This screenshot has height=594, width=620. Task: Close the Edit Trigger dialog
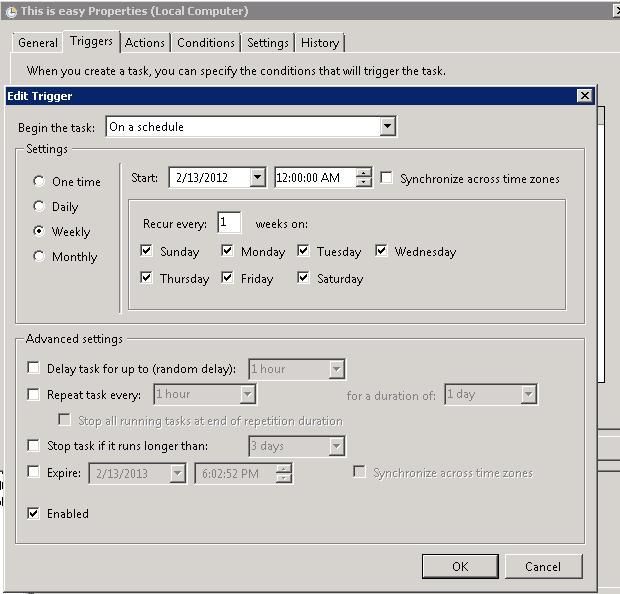click(584, 96)
